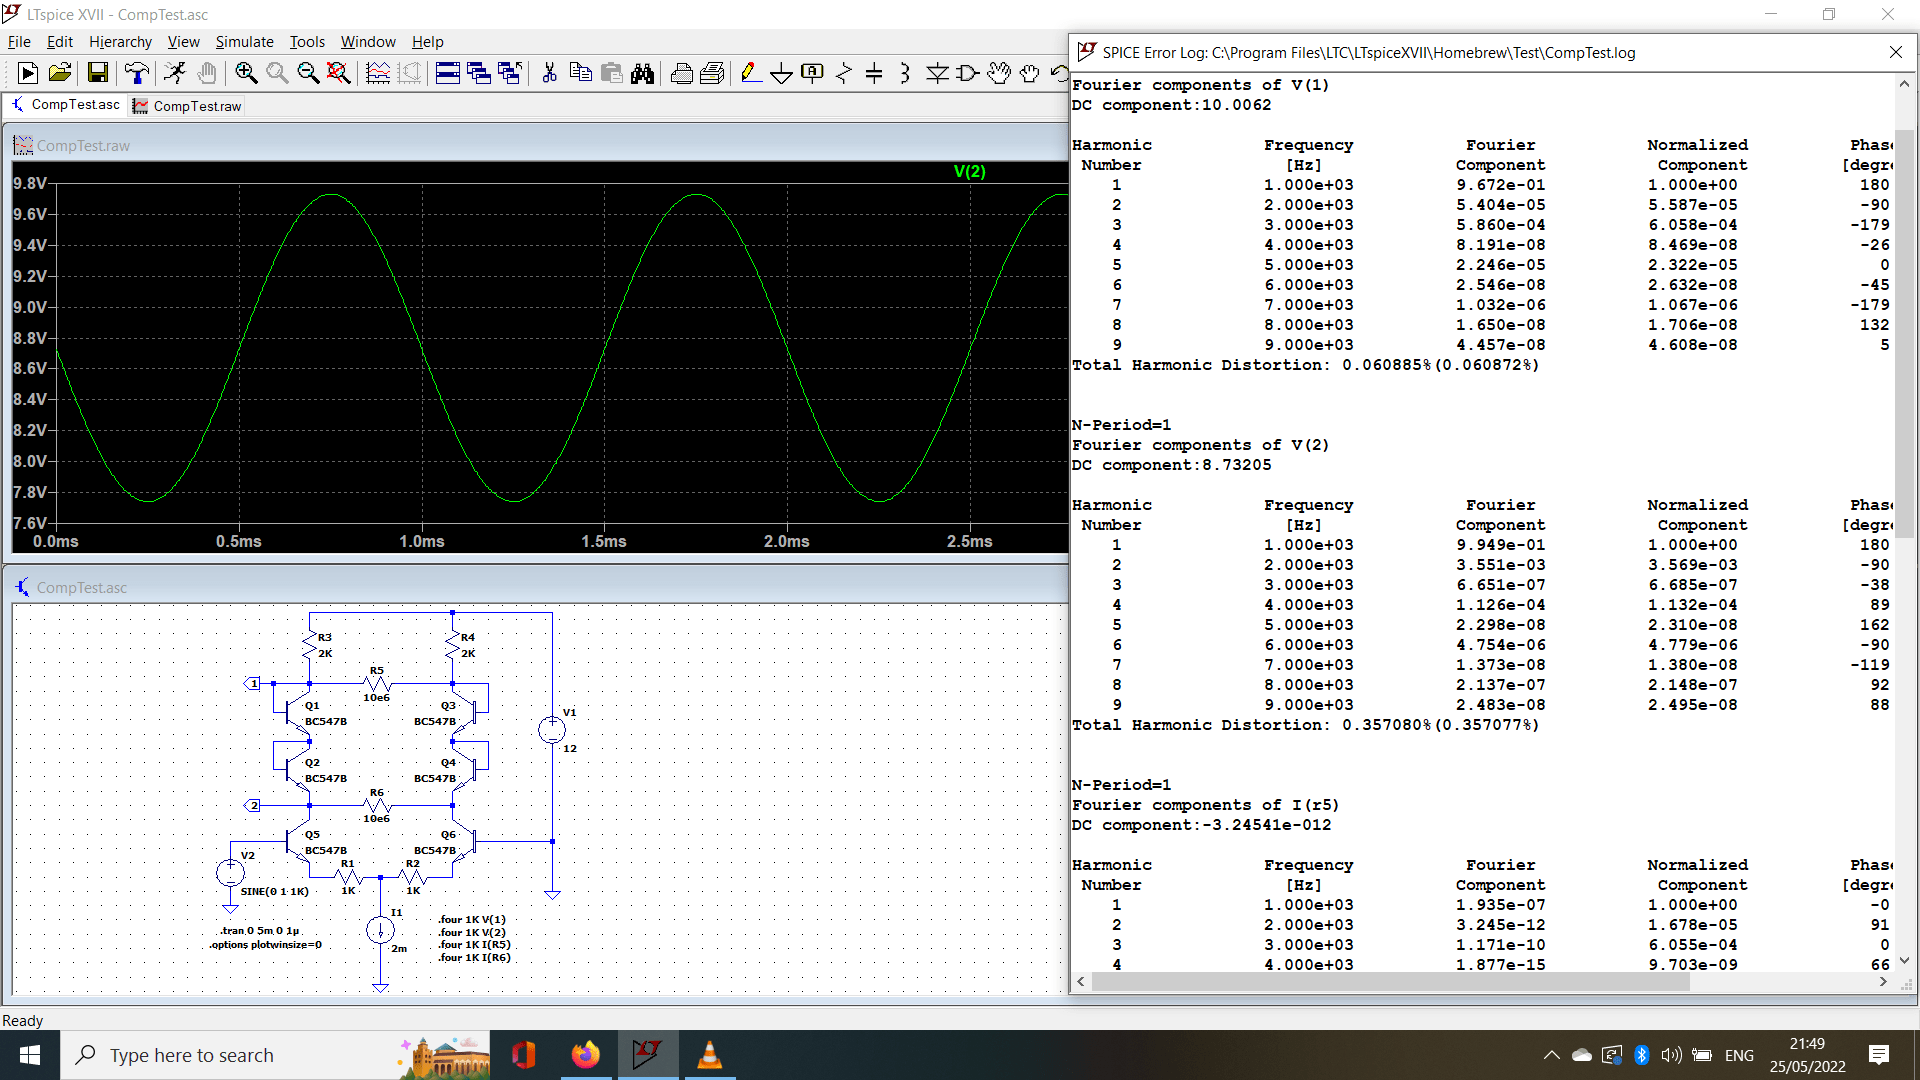The width and height of the screenshot is (1920, 1080).
Task: Click the V1 voltage source in schematic
Action: 552,730
